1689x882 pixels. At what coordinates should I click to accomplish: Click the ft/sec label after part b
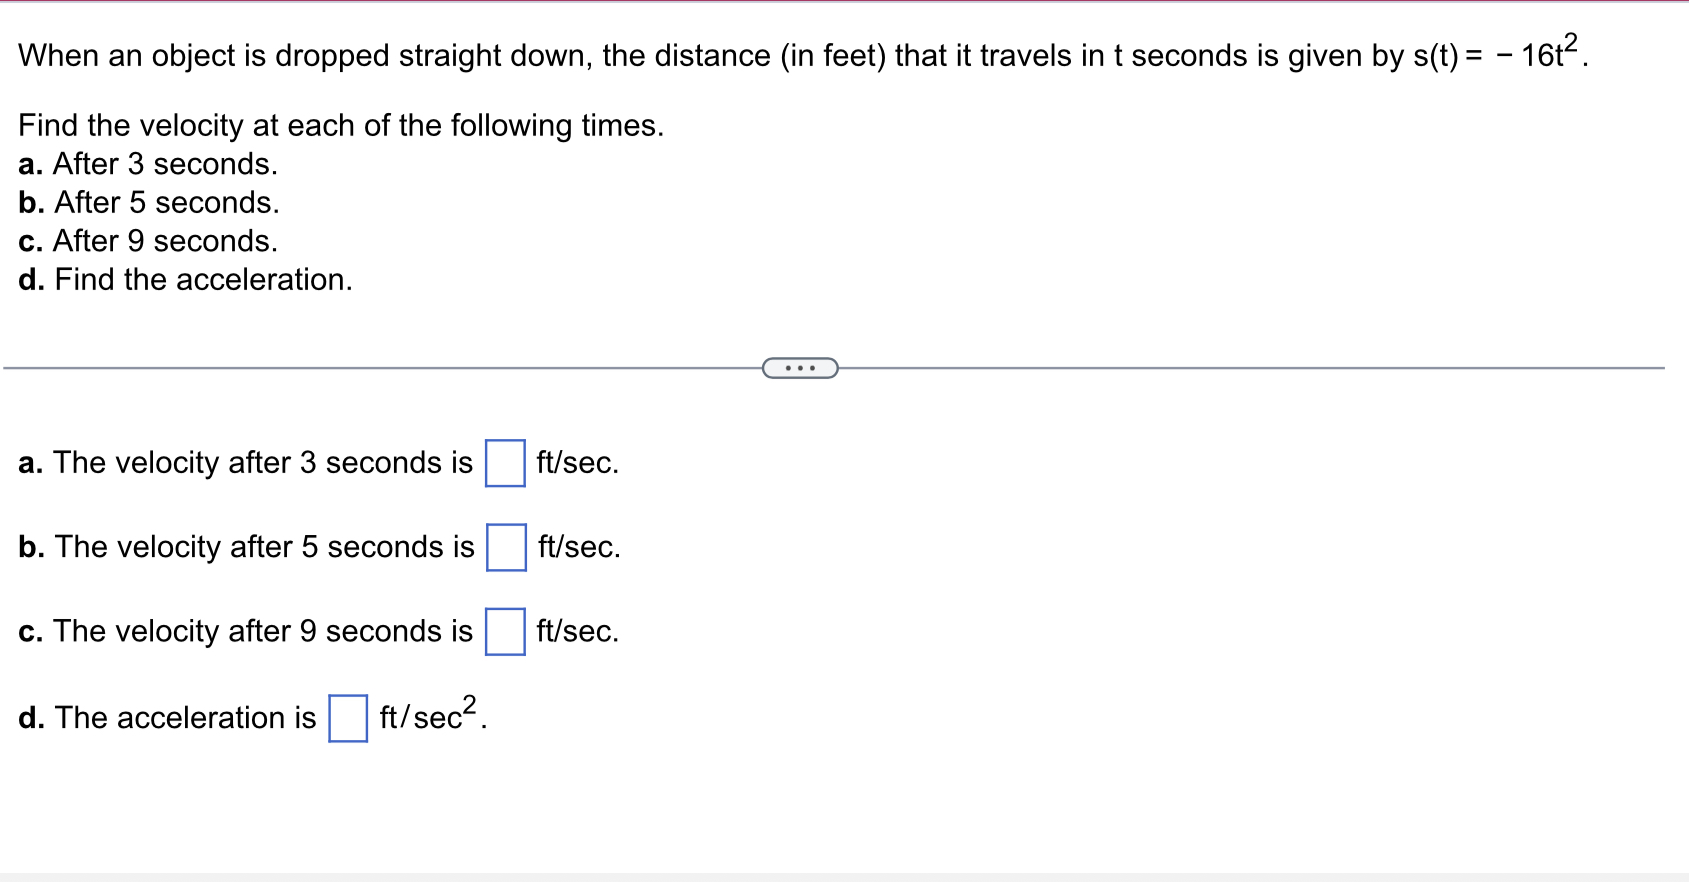tap(578, 548)
